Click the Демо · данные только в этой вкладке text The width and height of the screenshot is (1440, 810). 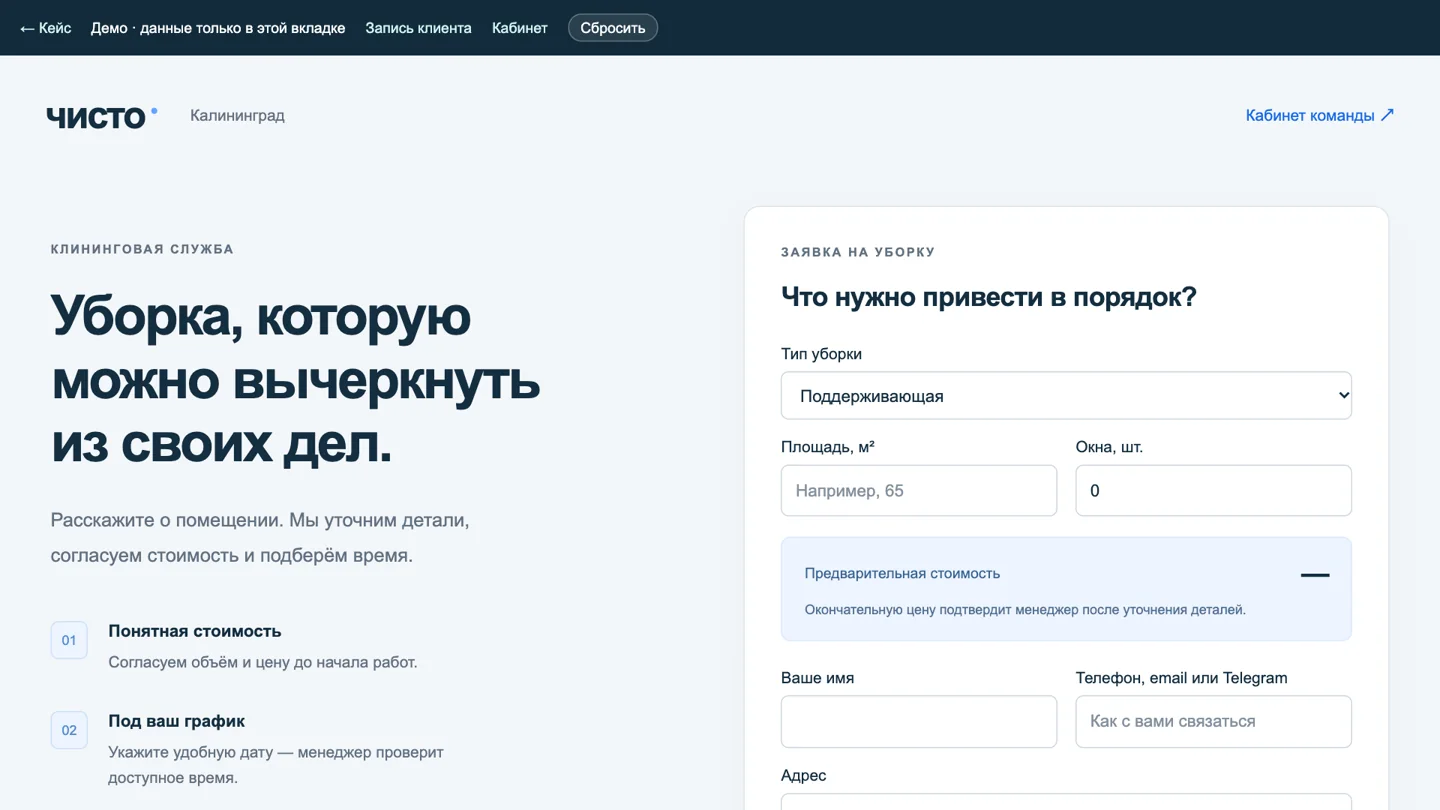tap(218, 28)
